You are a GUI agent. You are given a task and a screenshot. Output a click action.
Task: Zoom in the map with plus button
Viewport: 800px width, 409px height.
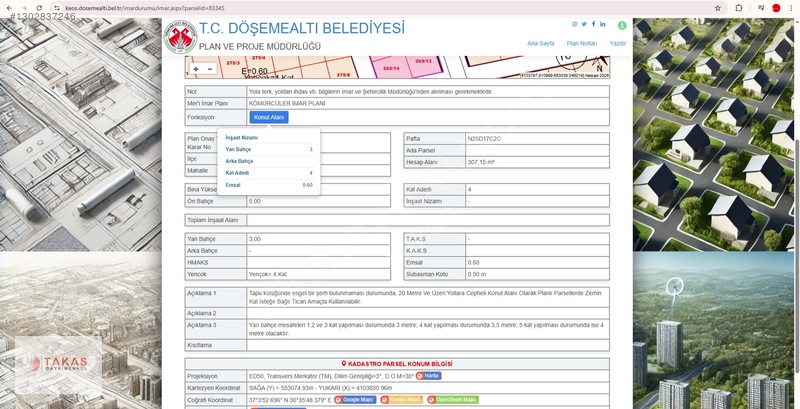(196, 69)
